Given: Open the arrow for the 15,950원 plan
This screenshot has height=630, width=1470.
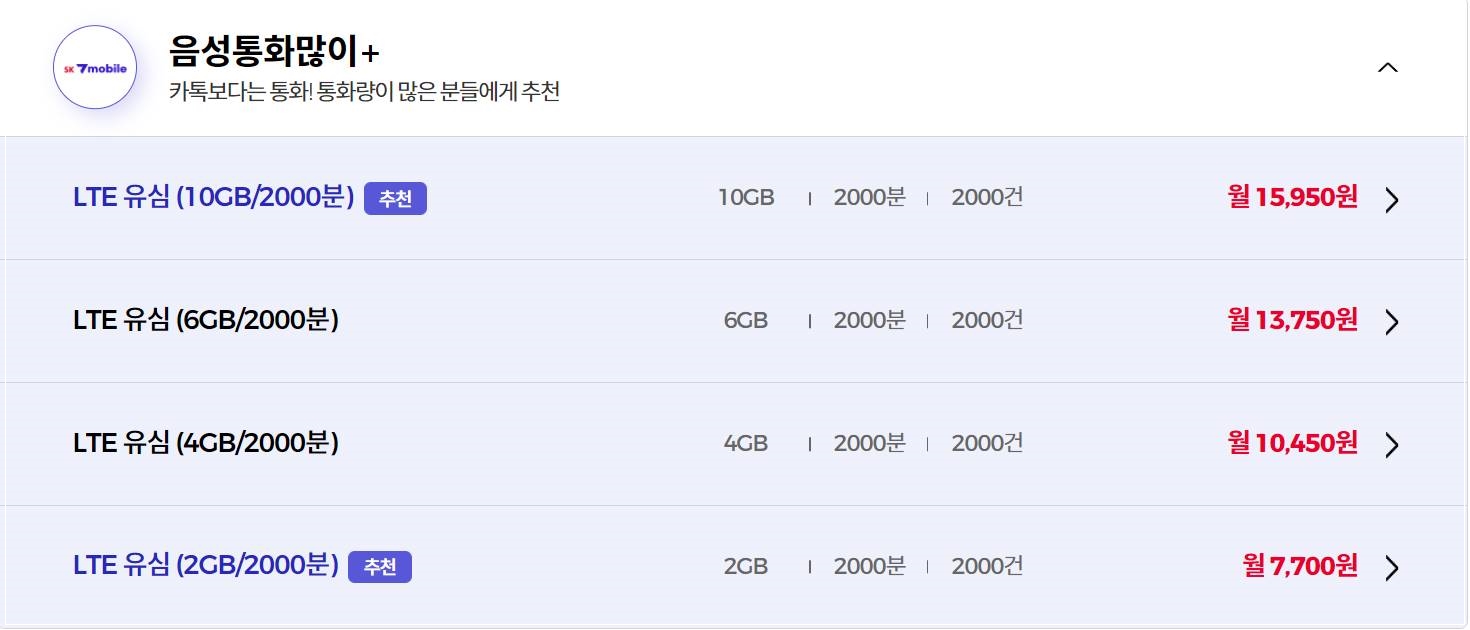Looking at the screenshot, I should 1391,200.
